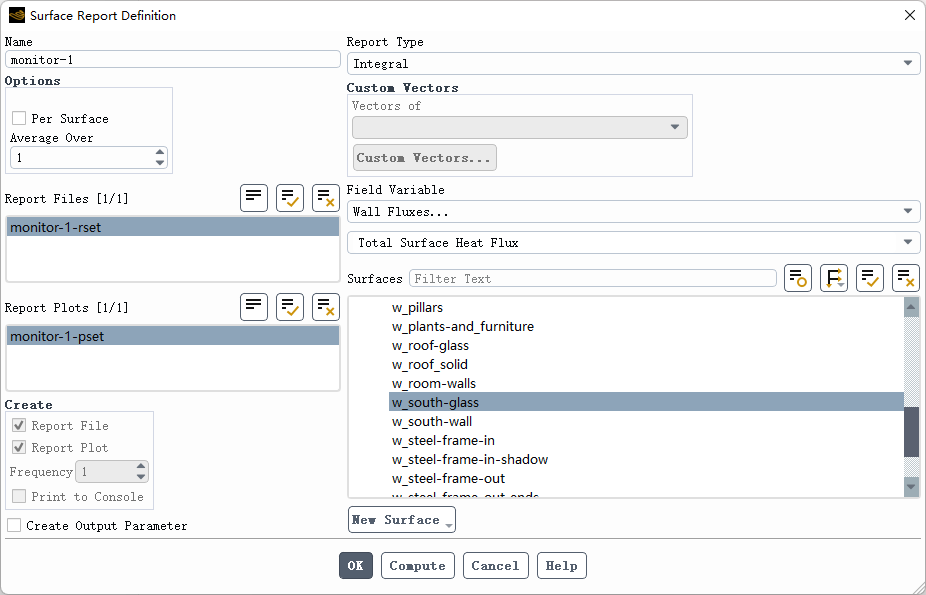Deselect all Report Files icon
926x595 pixels.
[x=326, y=198]
